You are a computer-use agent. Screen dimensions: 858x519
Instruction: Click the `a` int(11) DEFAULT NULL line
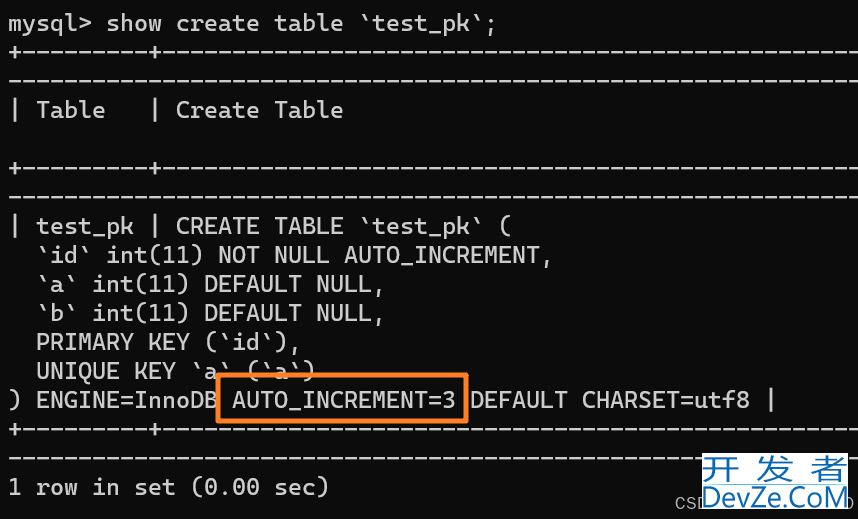[x=210, y=285]
